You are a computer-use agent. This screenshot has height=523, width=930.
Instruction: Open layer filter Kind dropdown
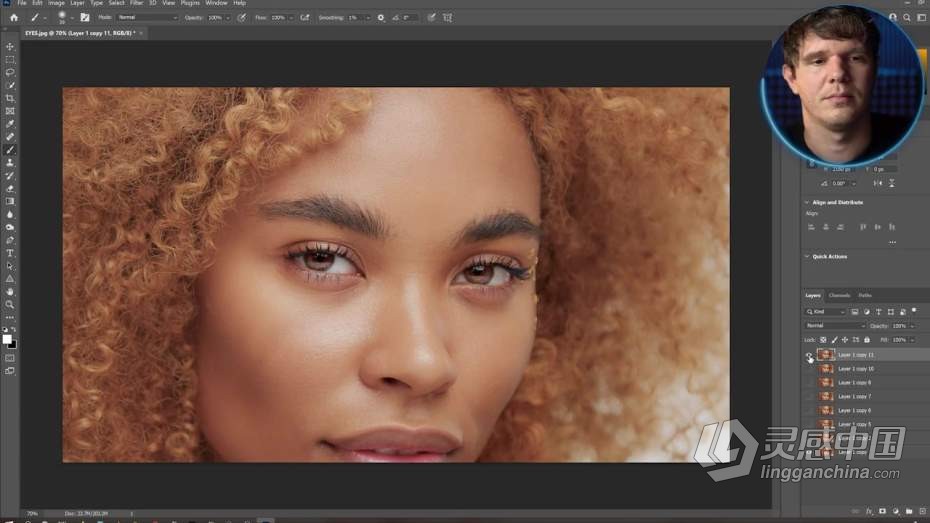[825, 312]
